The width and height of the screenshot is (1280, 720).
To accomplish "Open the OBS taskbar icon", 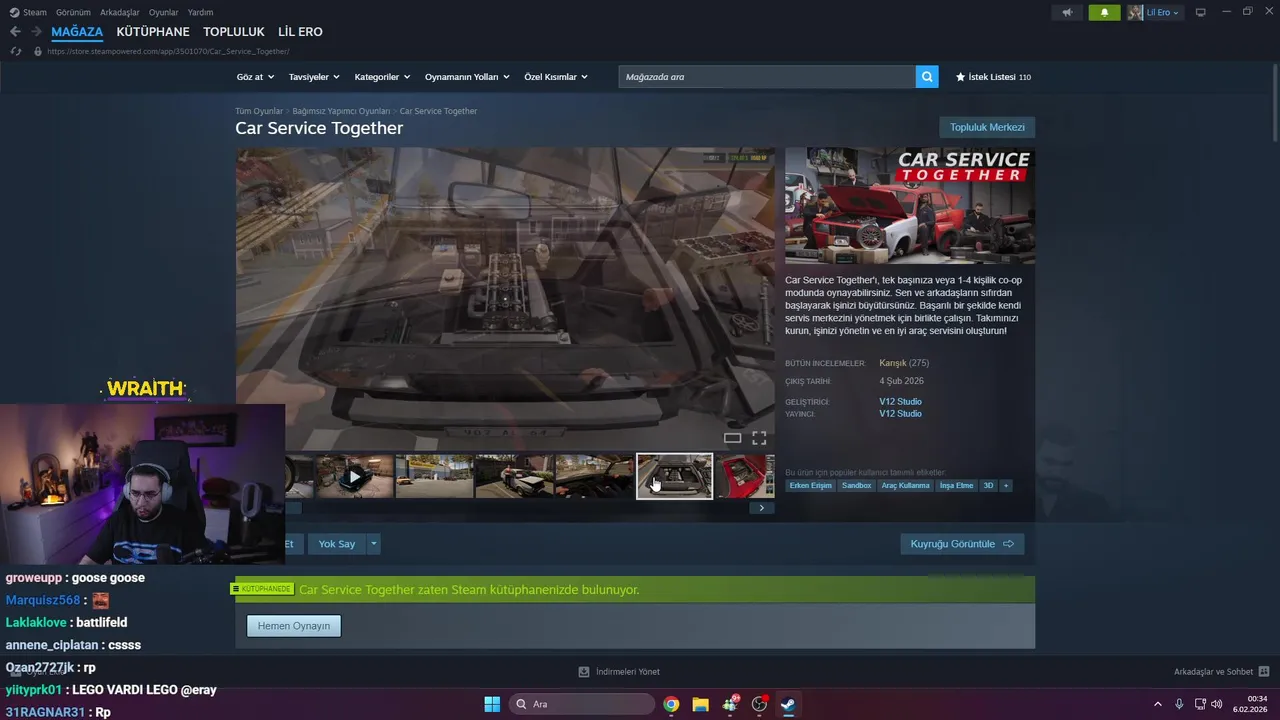I will point(759,704).
